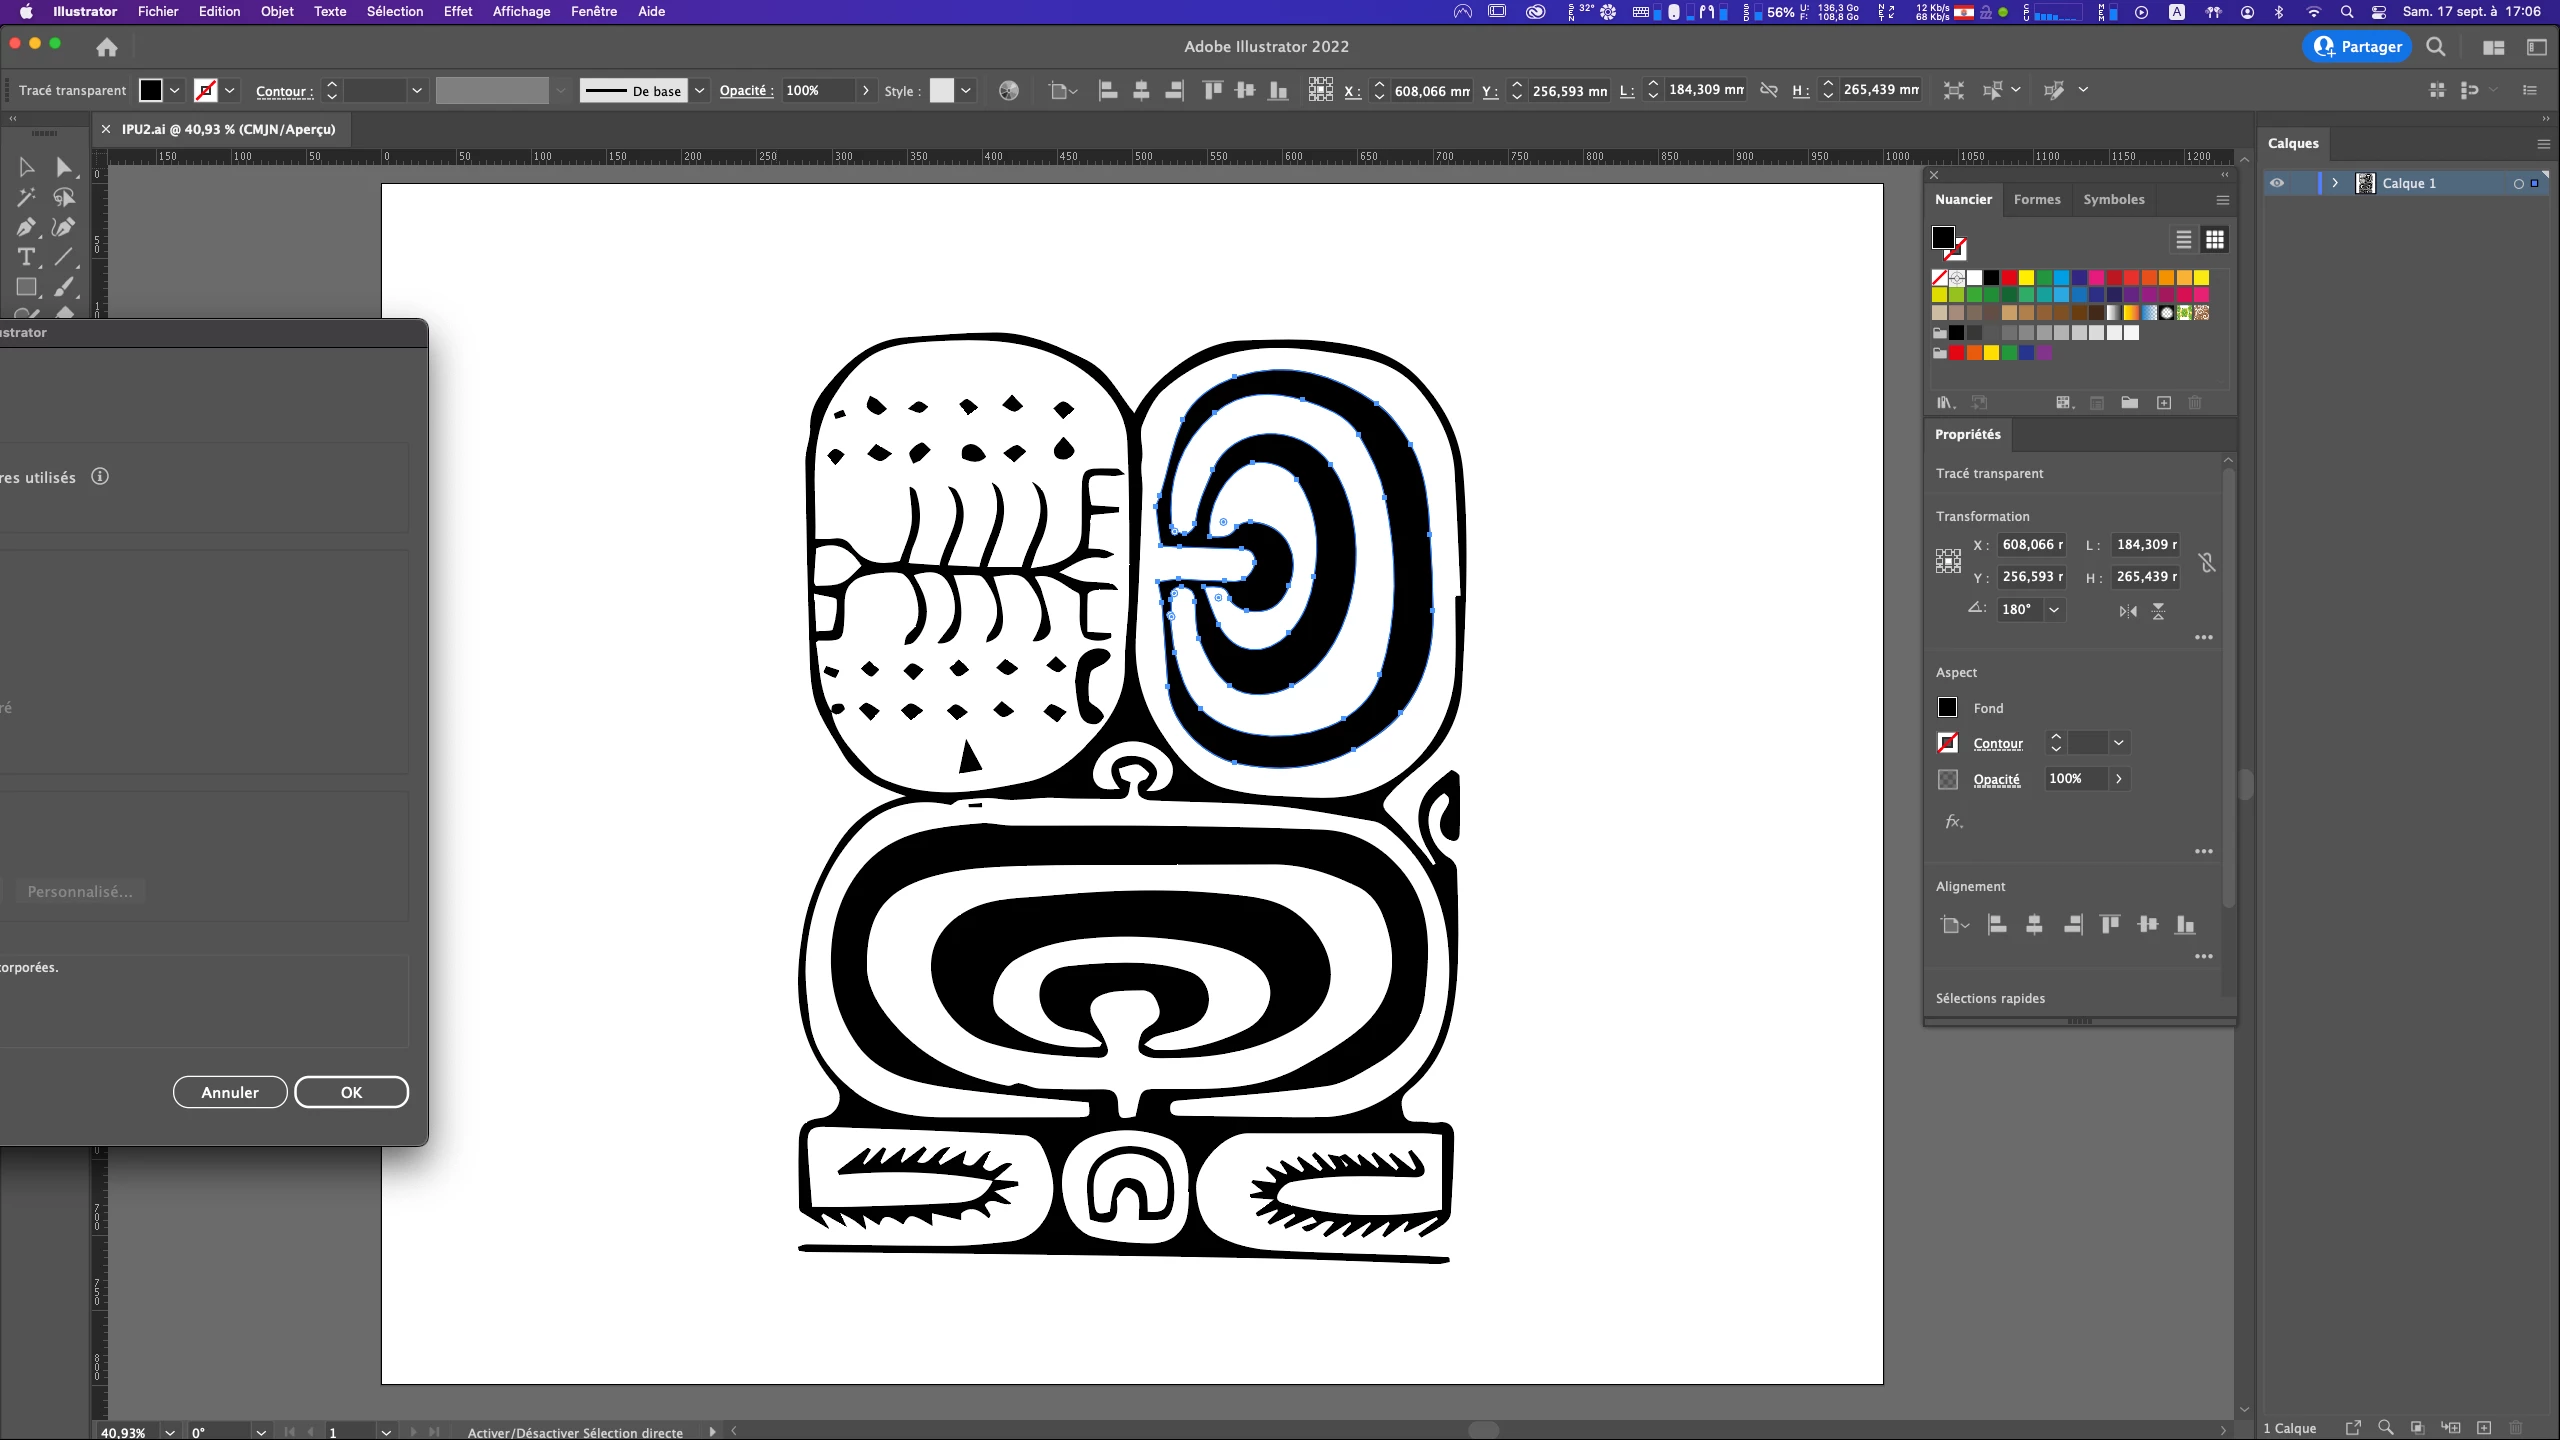This screenshot has width=2560, height=1440.
Task: Select the Direct Selection tool
Action: point(64,167)
